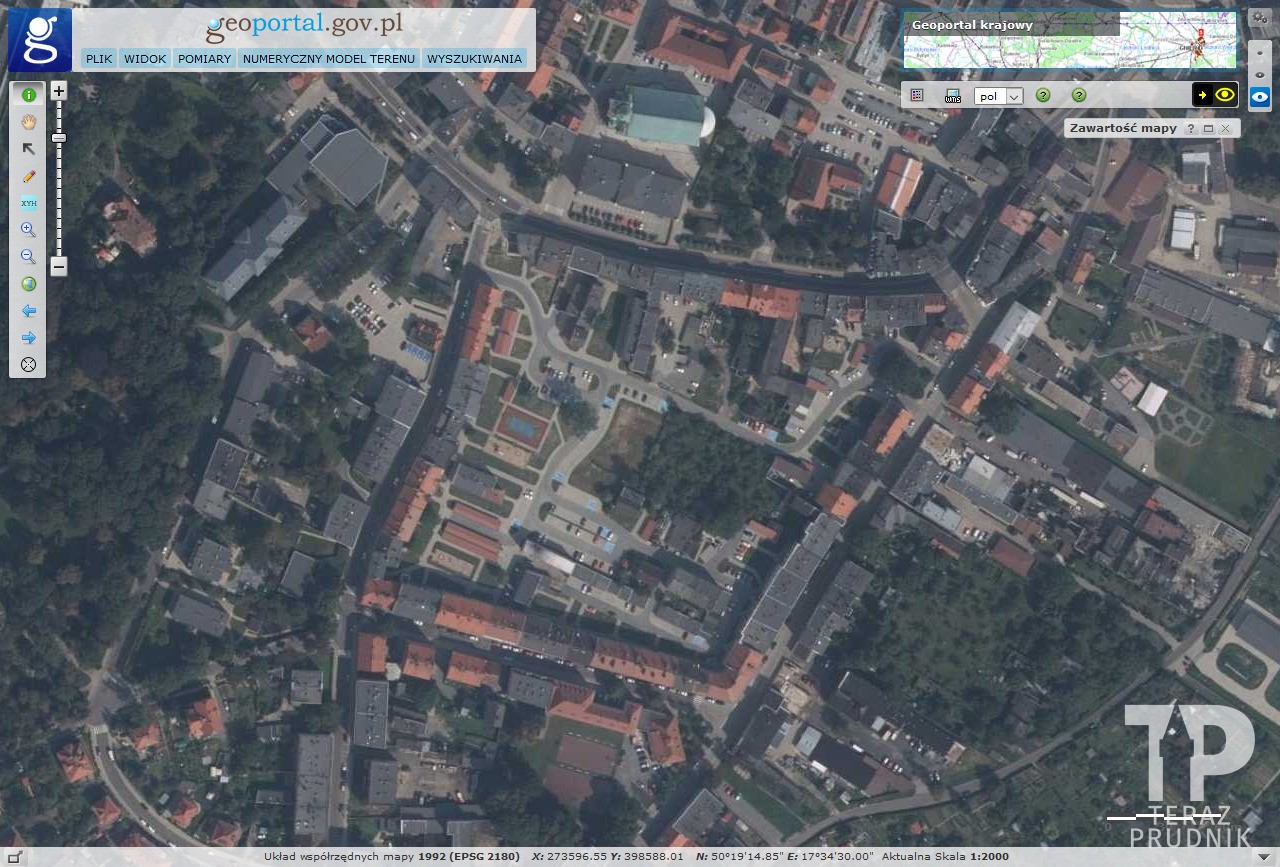Click the second green help icon
The height and width of the screenshot is (867, 1280).
pos(1079,95)
